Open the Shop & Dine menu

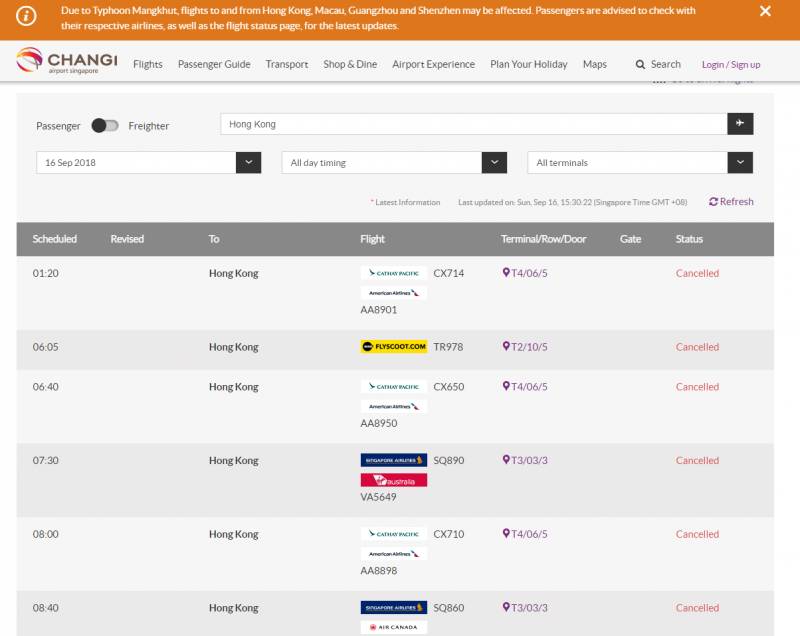(x=350, y=64)
